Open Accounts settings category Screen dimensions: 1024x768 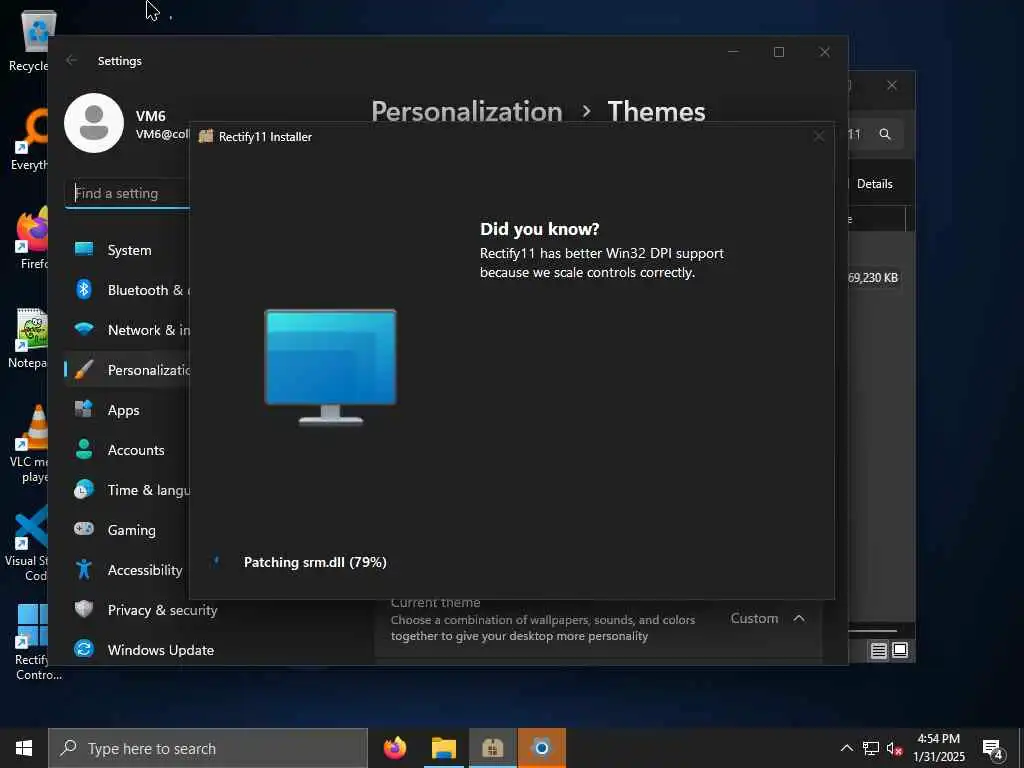(x=127, y=450)
